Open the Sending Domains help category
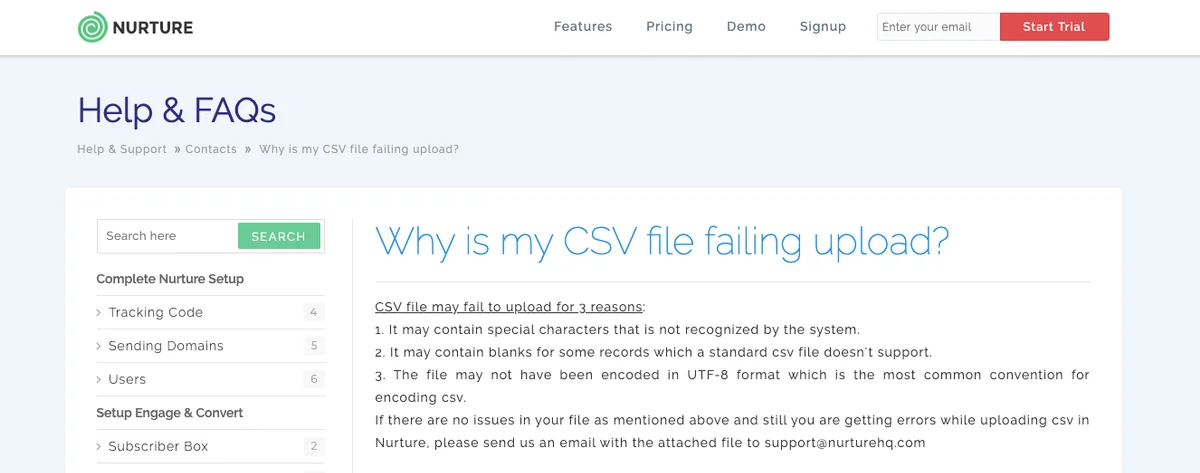This screenshot has height=473, width=1200. 166,346
